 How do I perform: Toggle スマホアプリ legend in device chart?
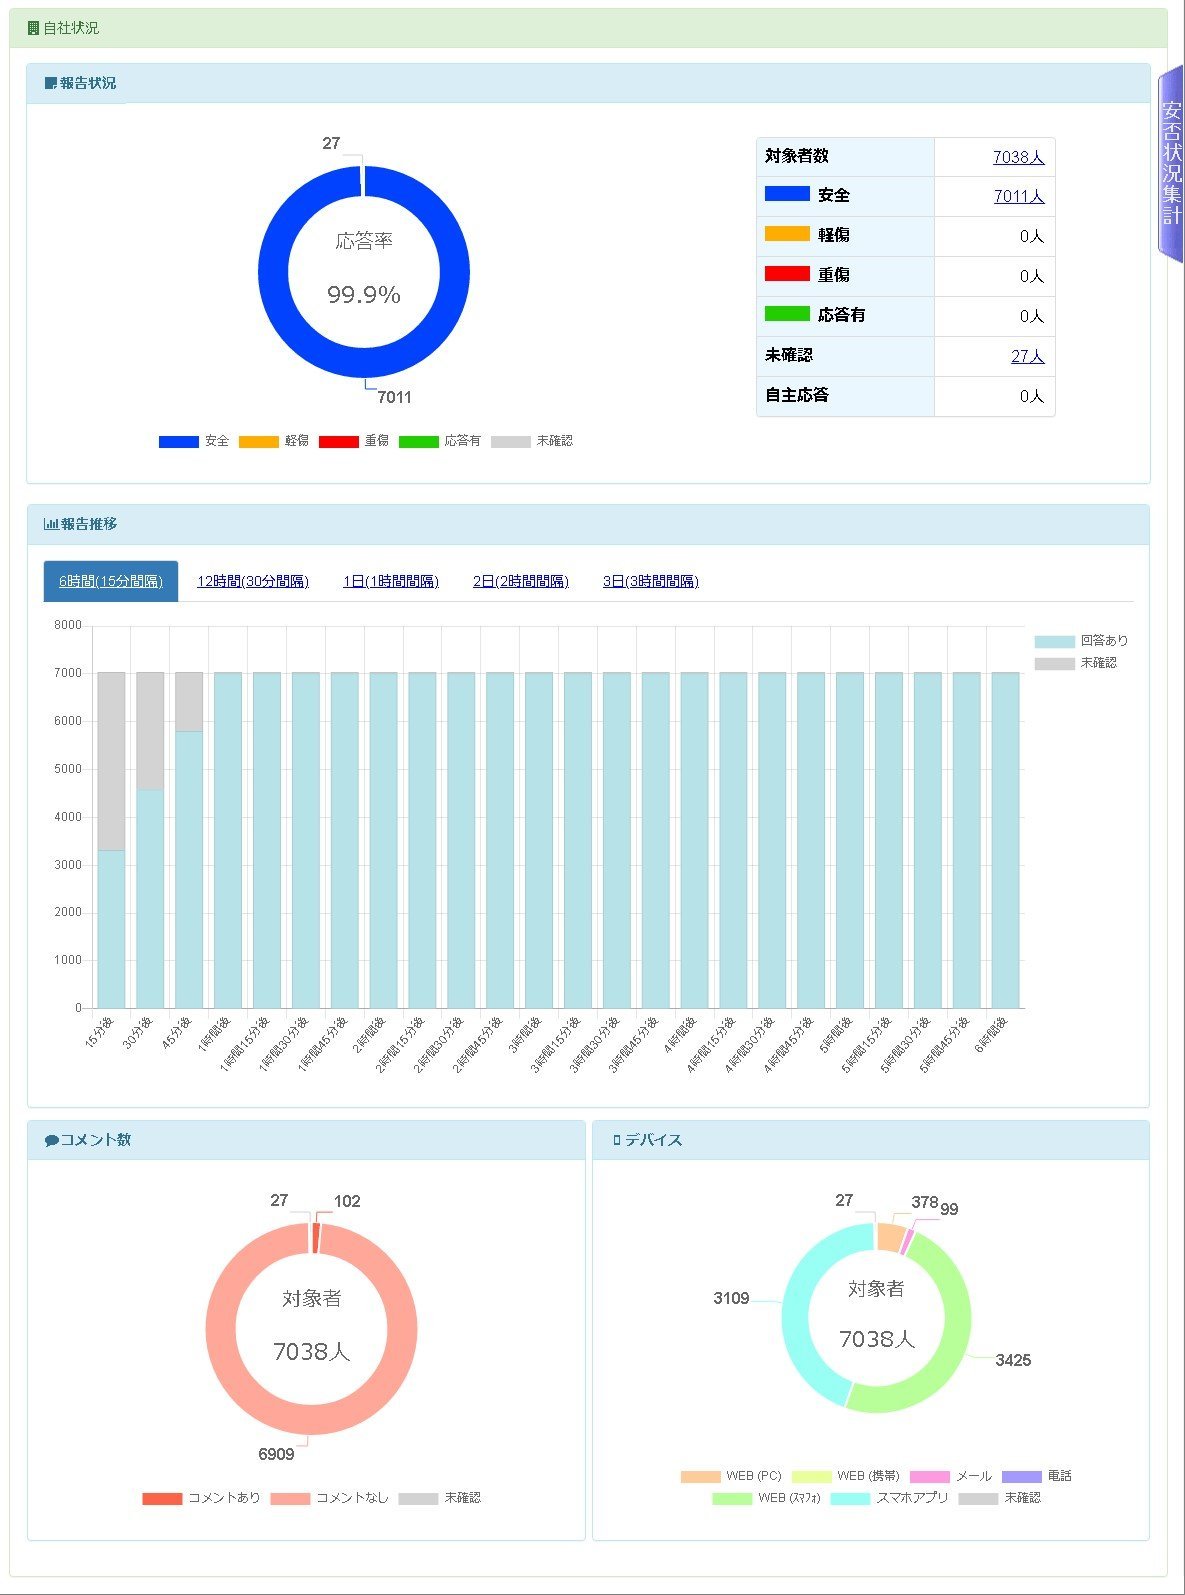pos(889,1498)
